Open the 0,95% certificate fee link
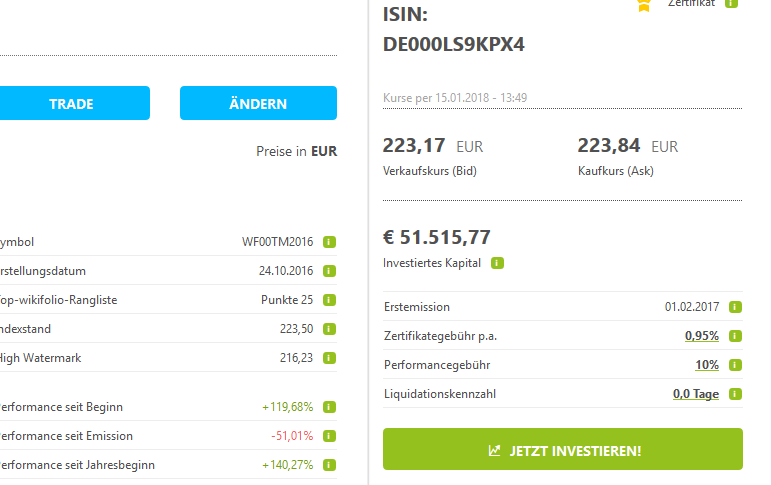The image size is (771, 485). tap(701, 336)
